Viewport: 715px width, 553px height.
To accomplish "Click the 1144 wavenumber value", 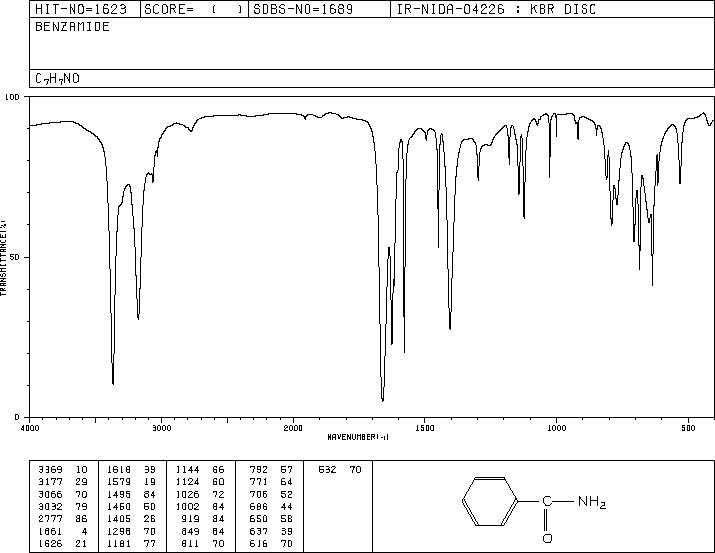I will (187, 470).
